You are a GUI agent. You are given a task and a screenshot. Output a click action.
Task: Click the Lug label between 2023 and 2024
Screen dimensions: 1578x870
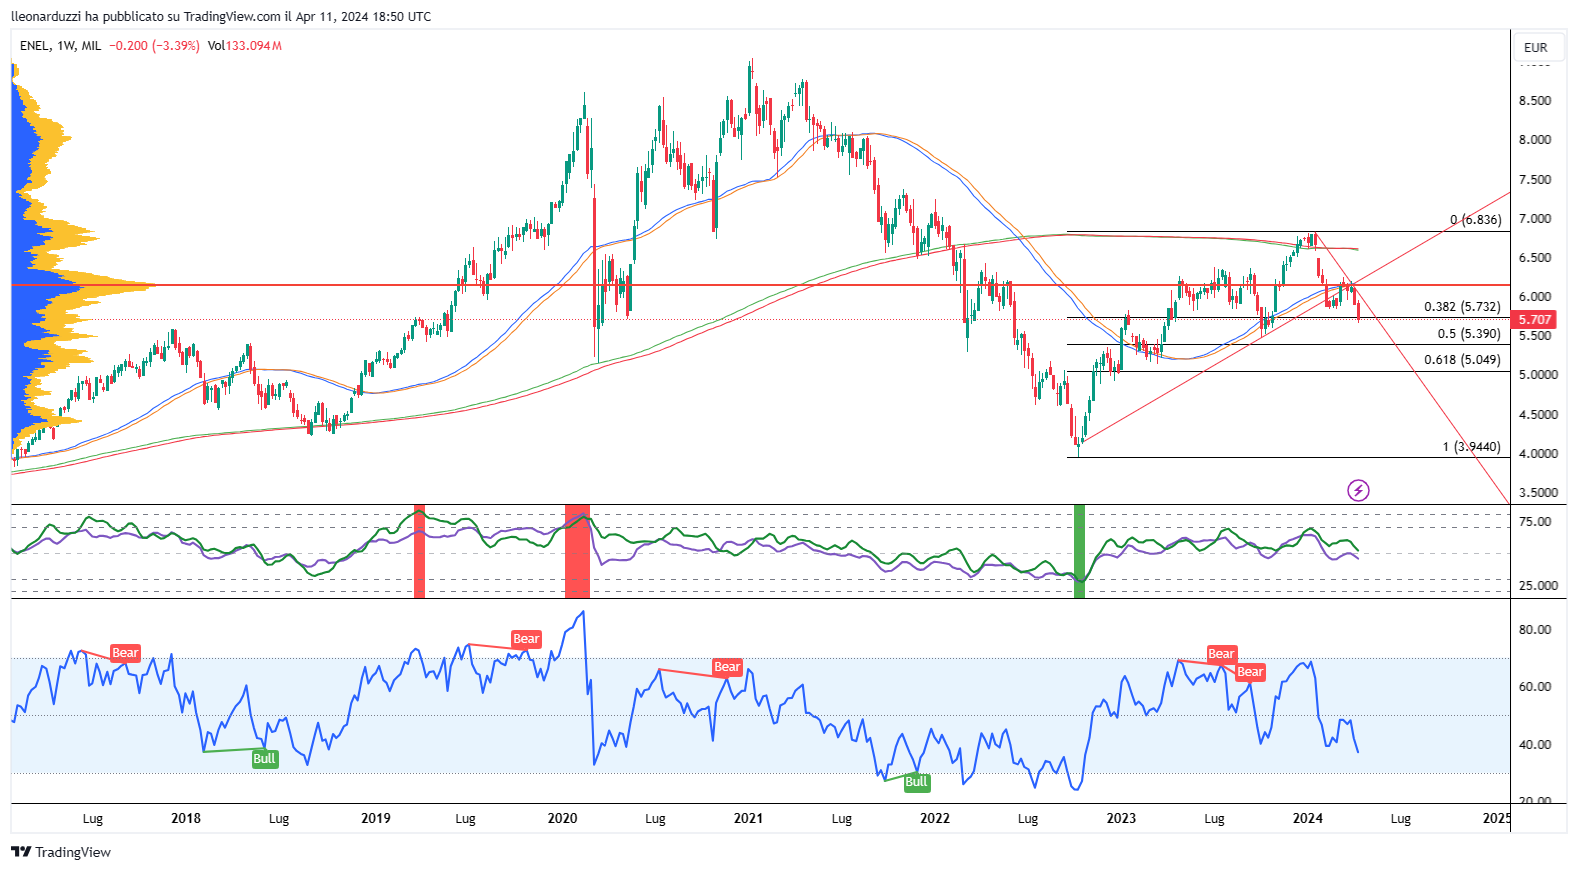pyautogui.click(x=1214, y=819)
